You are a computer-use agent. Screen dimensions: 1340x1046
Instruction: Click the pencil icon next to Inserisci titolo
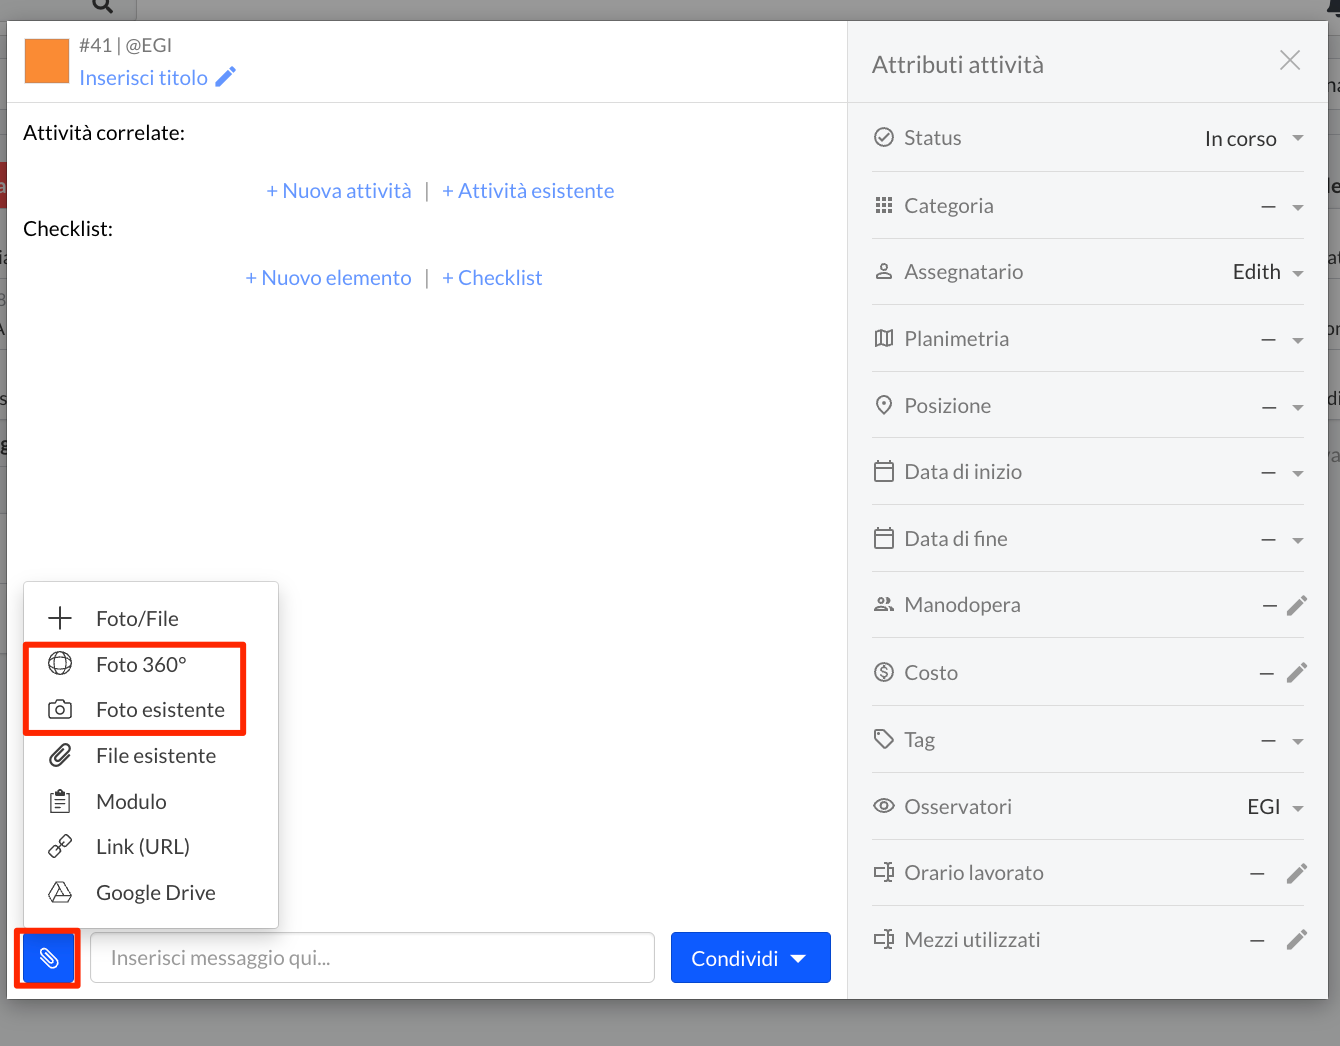tap(226, 77)
